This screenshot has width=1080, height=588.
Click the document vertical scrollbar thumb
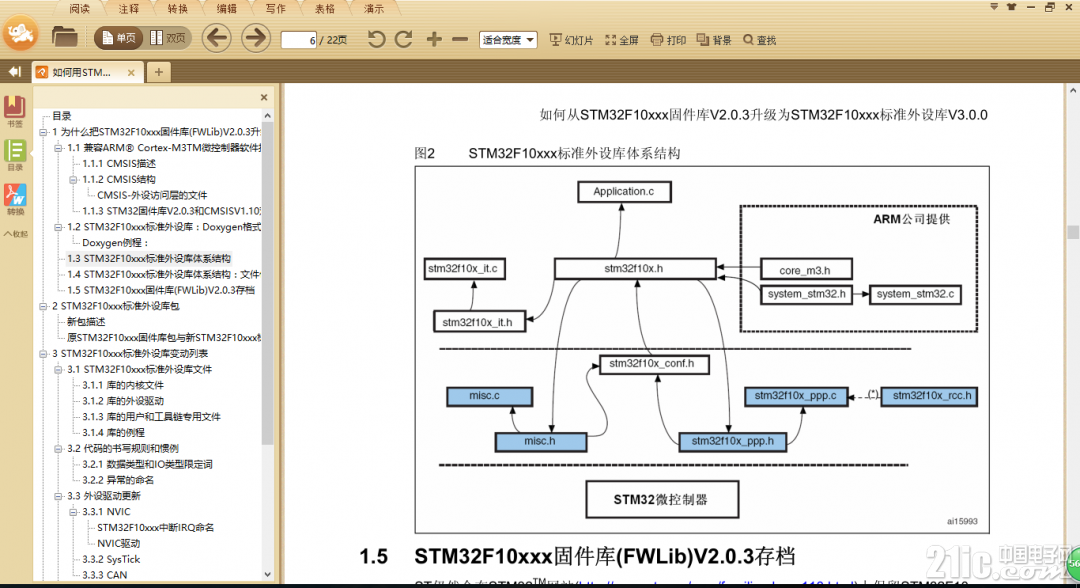[1072, 232]
